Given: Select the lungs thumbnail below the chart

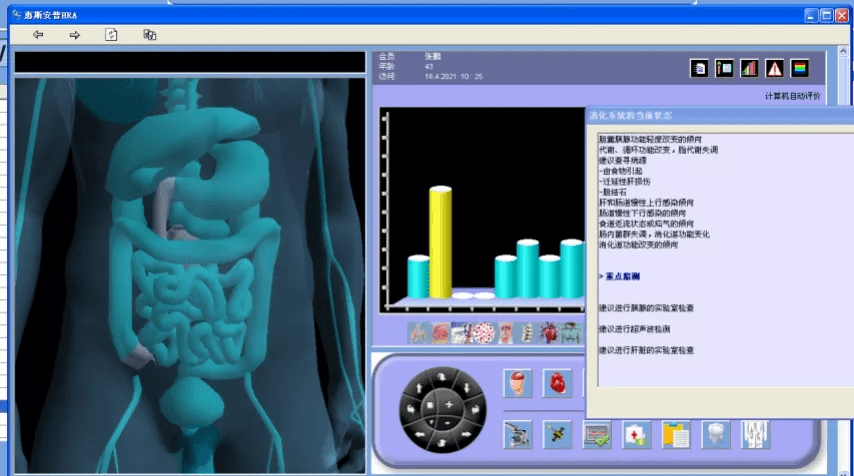Looking at the screenshot, I should 416,333.
